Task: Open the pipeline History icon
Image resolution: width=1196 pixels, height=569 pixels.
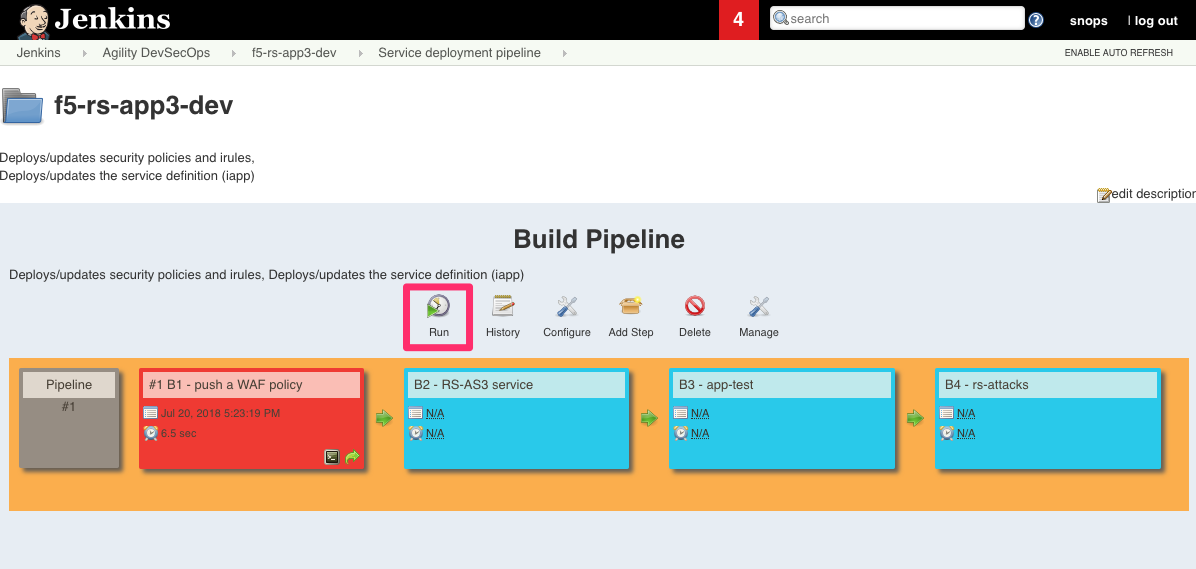Action: tap(503, 307)
